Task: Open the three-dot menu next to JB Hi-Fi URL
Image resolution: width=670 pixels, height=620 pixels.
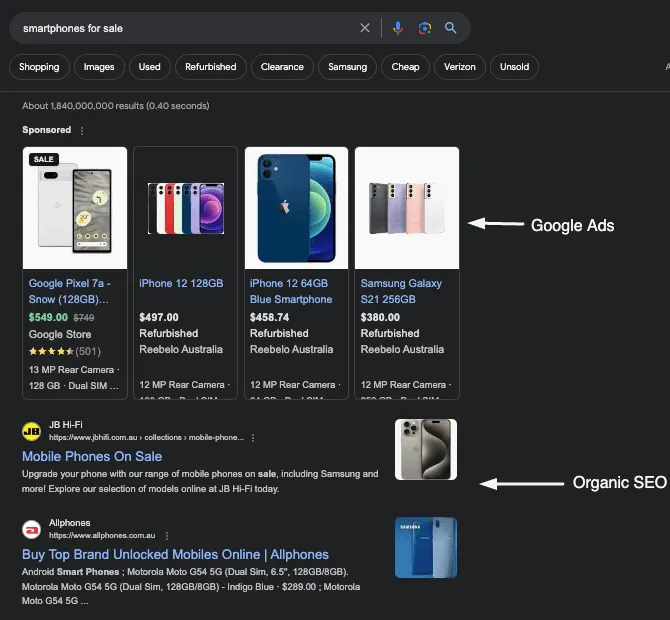Action: [x=253, y=438]
